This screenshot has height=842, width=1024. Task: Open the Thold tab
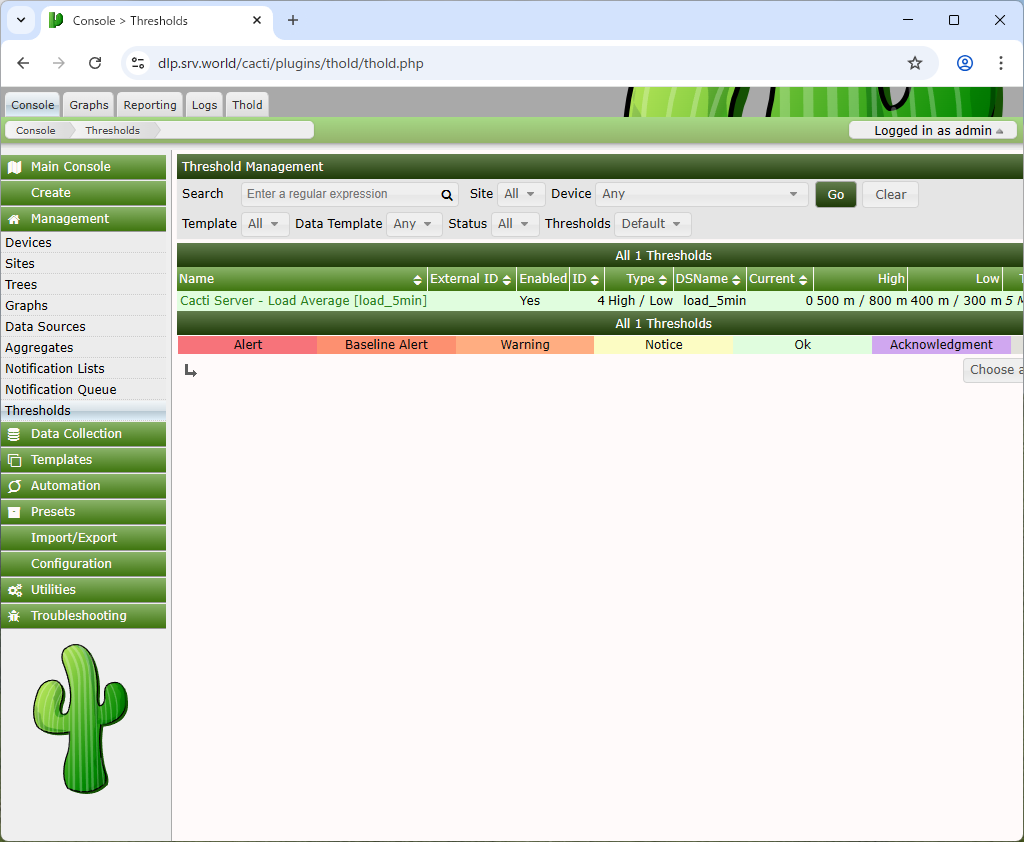click(247, 105)
